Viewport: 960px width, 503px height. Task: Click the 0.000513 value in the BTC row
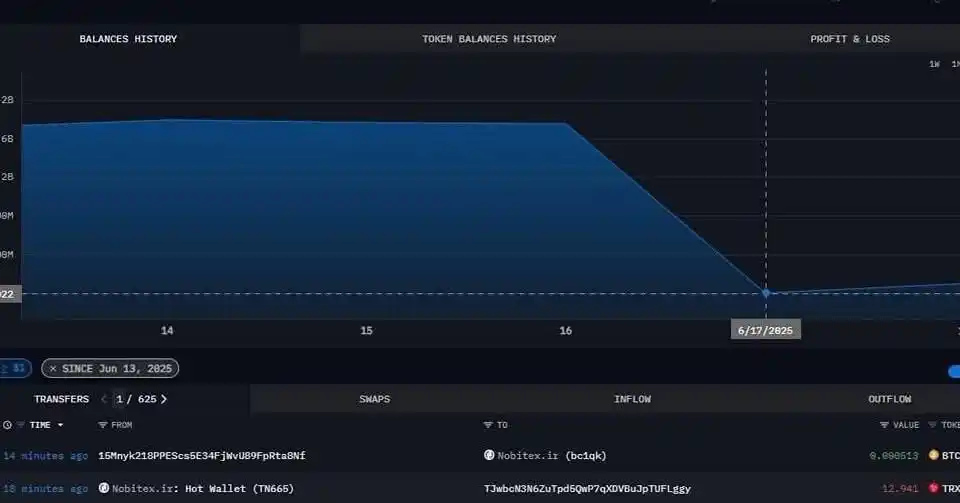(894, 455)
